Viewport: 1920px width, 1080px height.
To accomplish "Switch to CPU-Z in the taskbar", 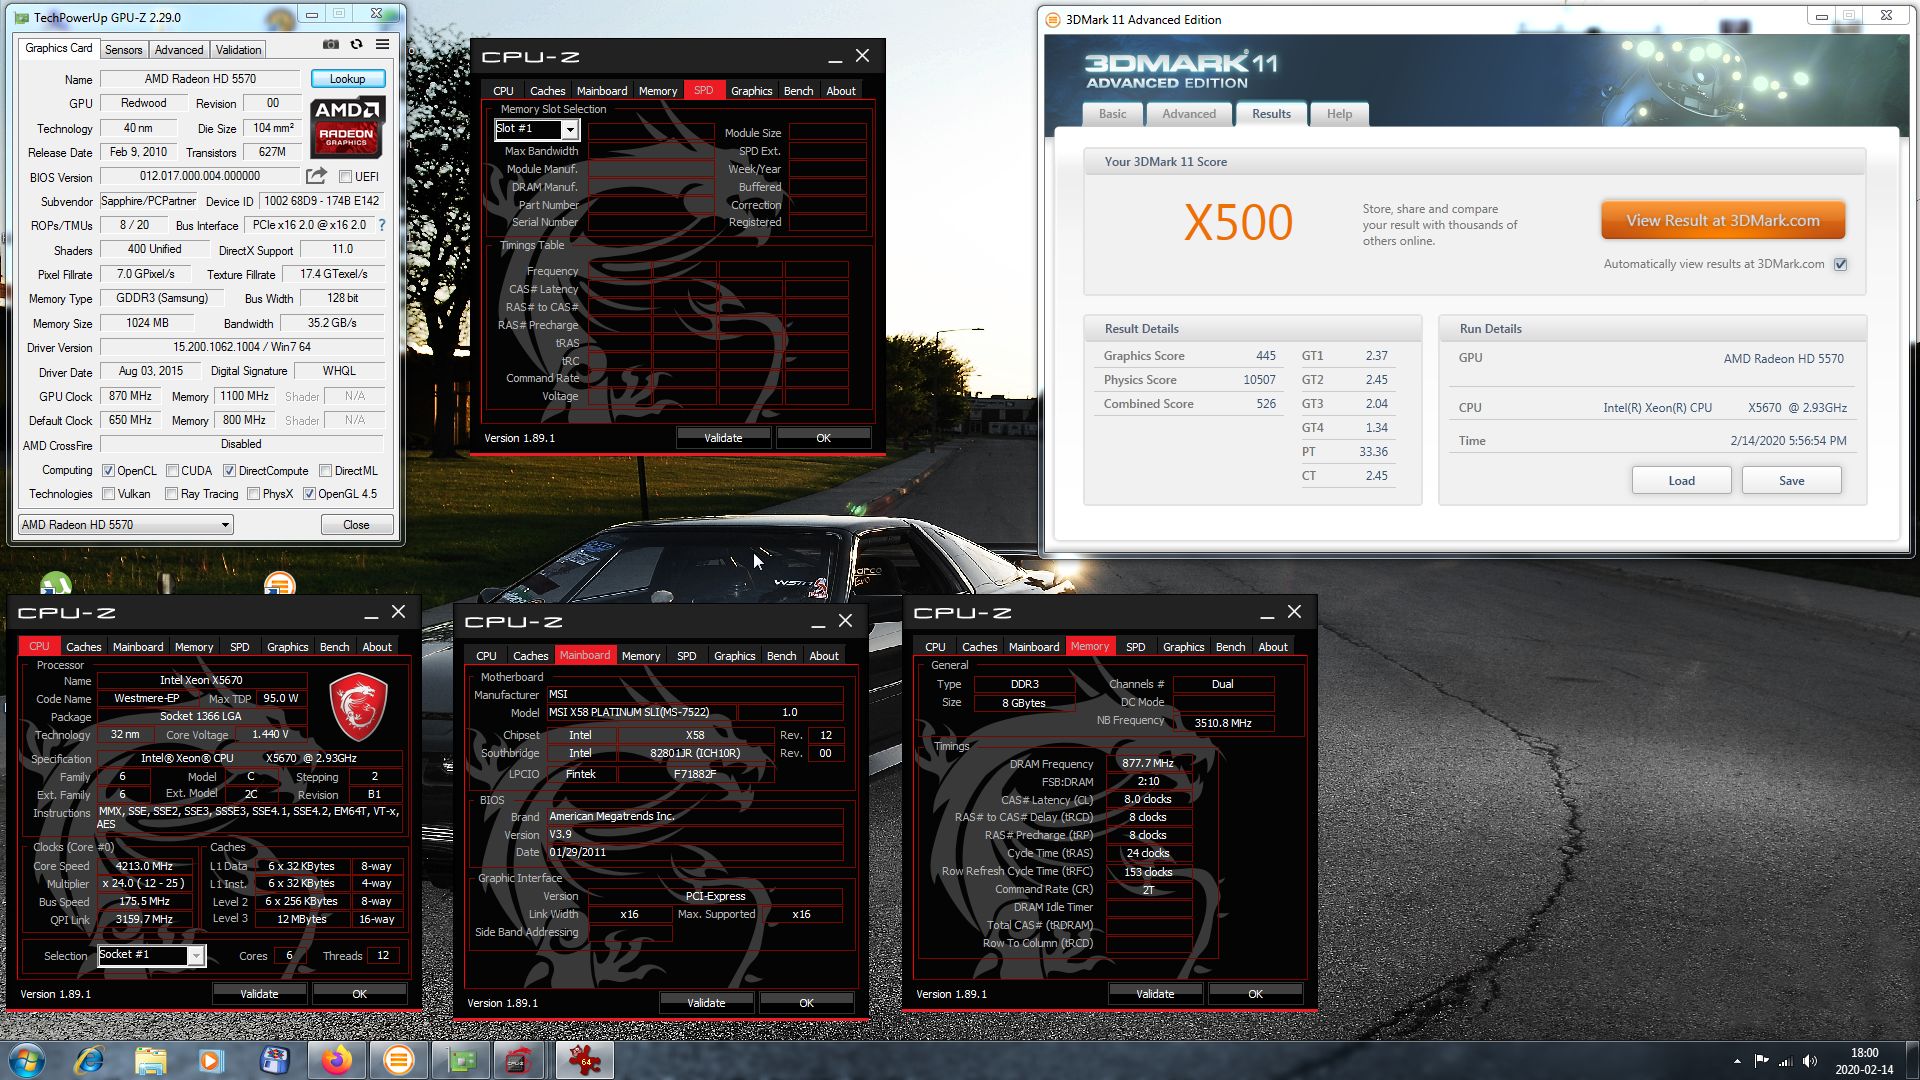I will [518, 1060].
